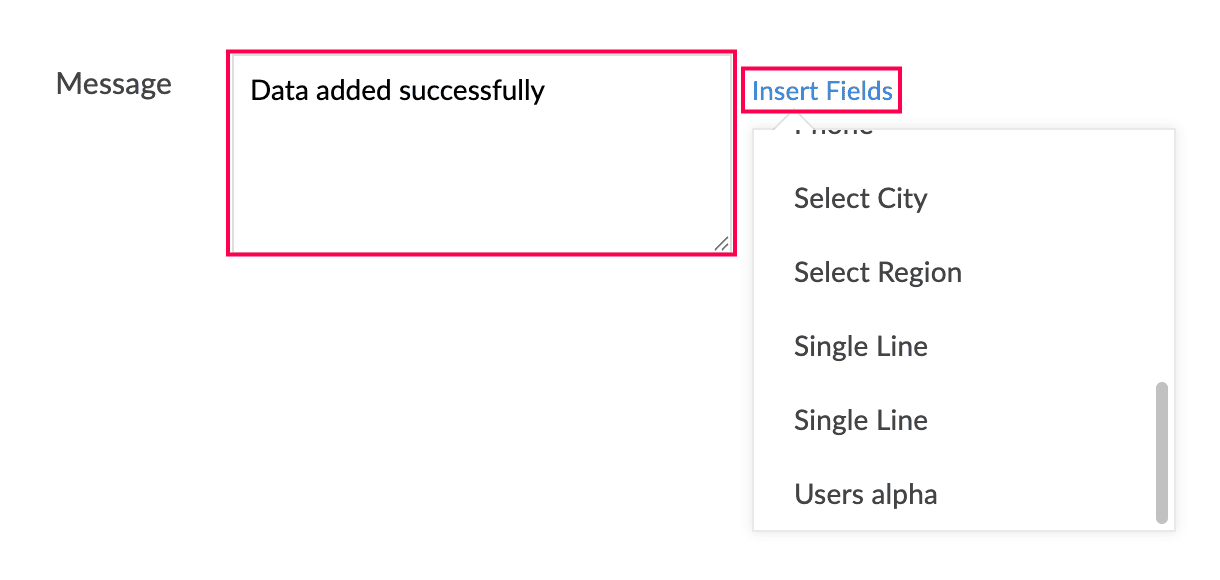Place cursor after 'Data added successfully' text
The height and width of the screenshot is (580, 1220).
pyautogui.click(x=548, y=91)
